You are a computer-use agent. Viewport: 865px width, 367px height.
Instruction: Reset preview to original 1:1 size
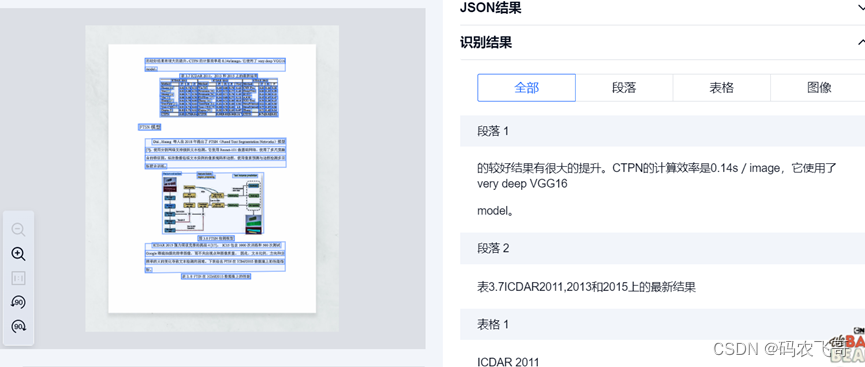pos(18,278)
